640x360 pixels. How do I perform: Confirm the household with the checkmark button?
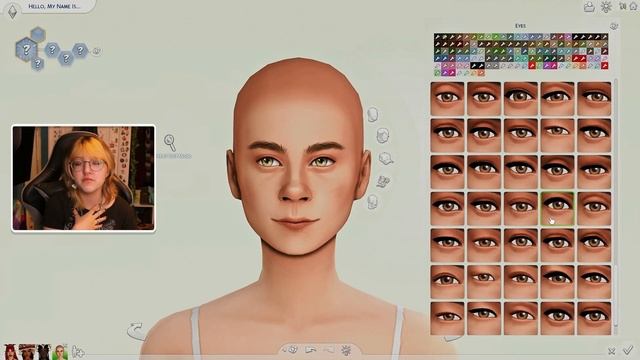(628, 350)
